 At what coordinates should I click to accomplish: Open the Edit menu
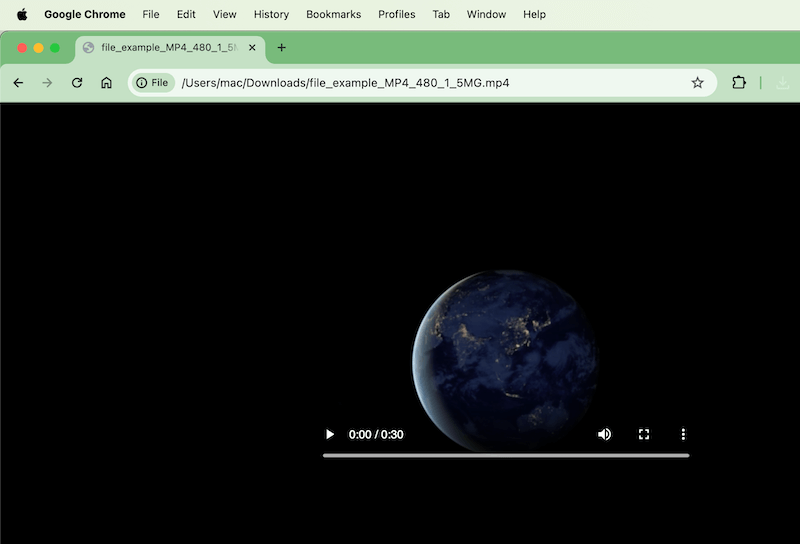(186, 14)
